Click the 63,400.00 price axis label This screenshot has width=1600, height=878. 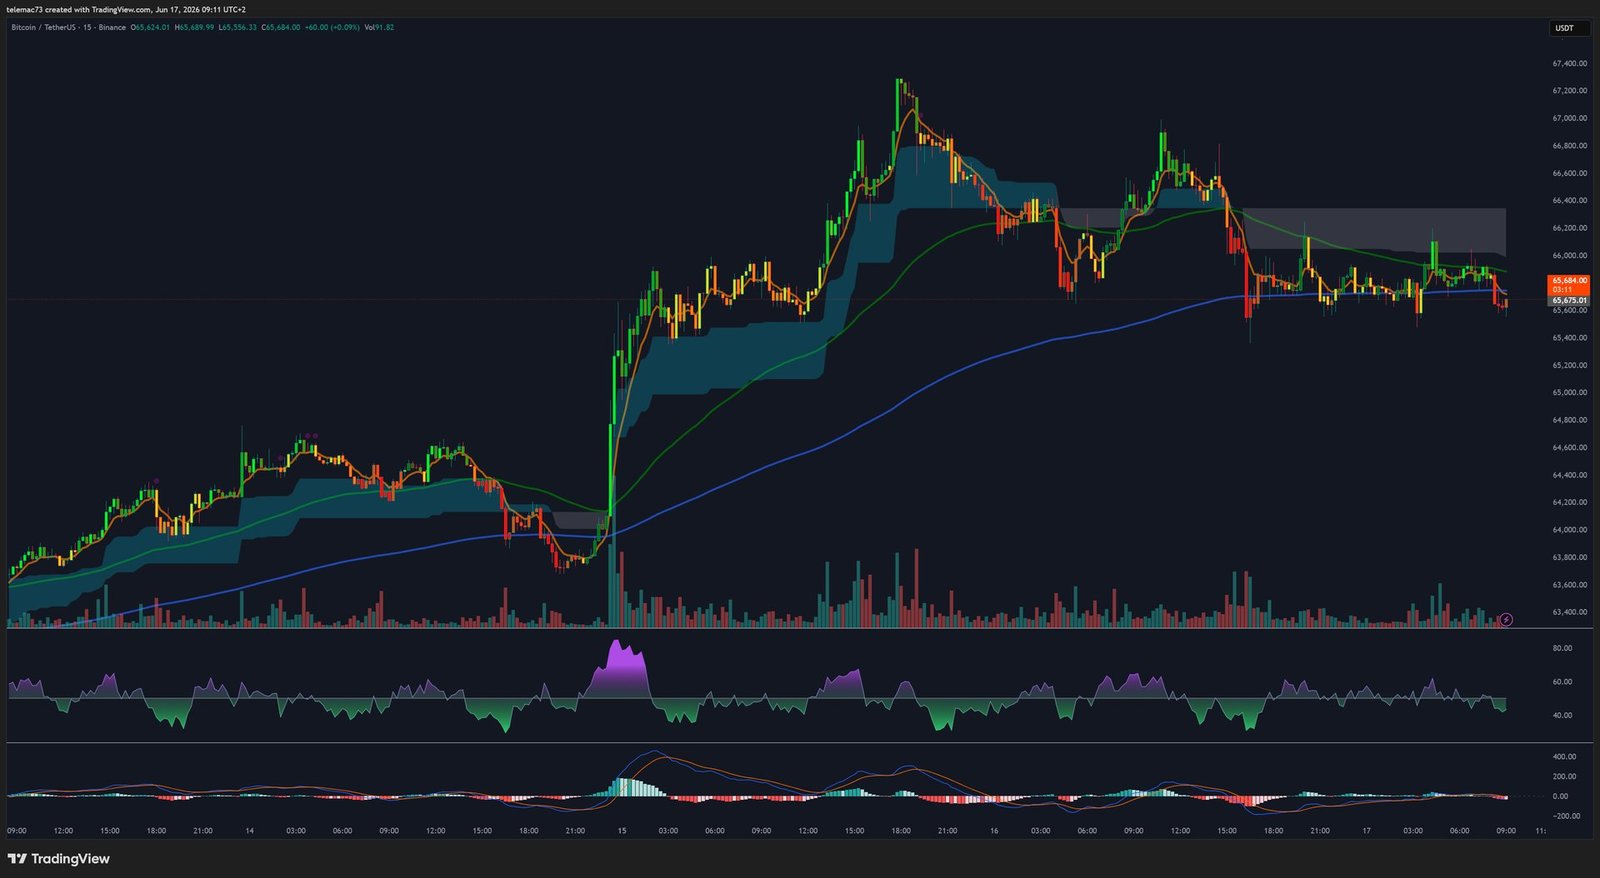(1569, 612)
